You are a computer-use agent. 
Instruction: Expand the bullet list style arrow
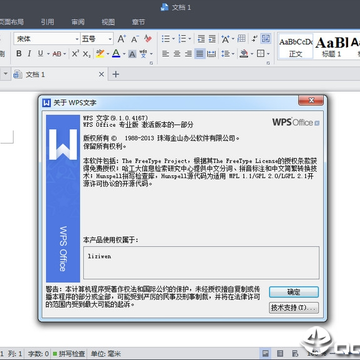[173, 39]
